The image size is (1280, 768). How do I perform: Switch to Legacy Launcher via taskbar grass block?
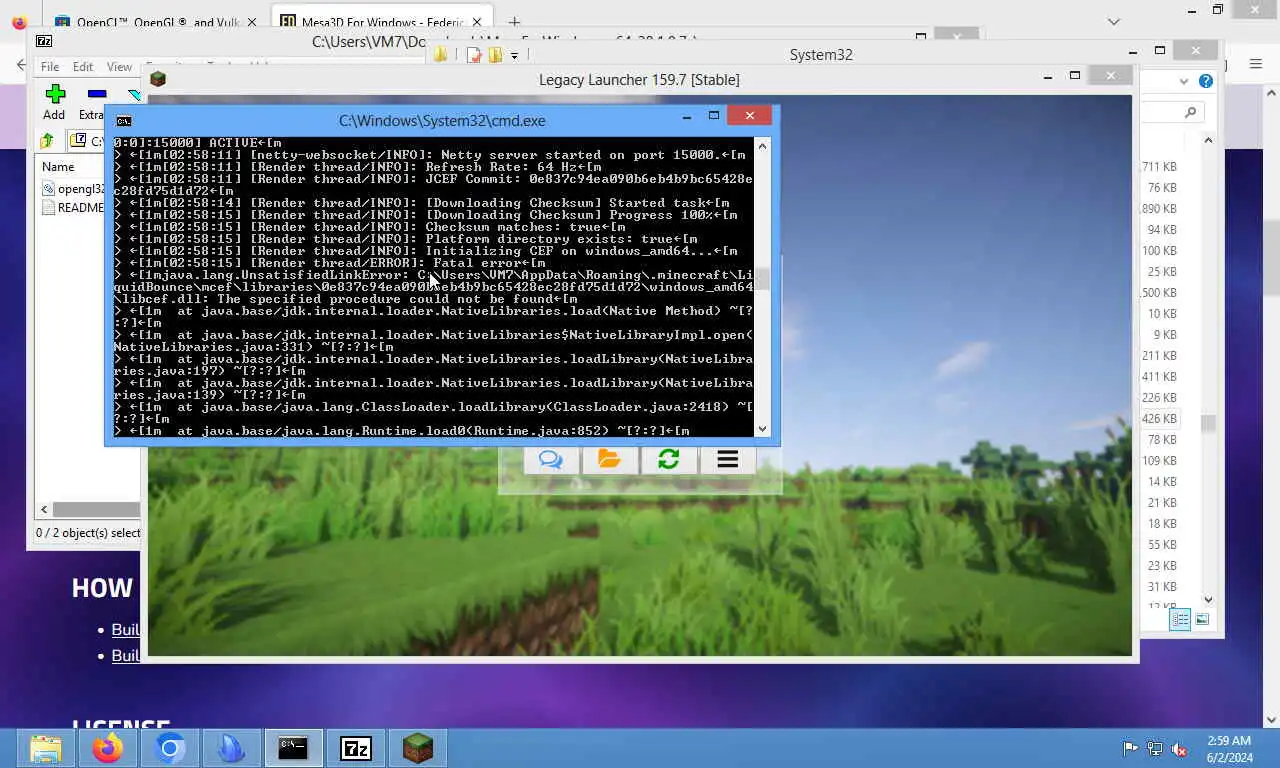418,748
